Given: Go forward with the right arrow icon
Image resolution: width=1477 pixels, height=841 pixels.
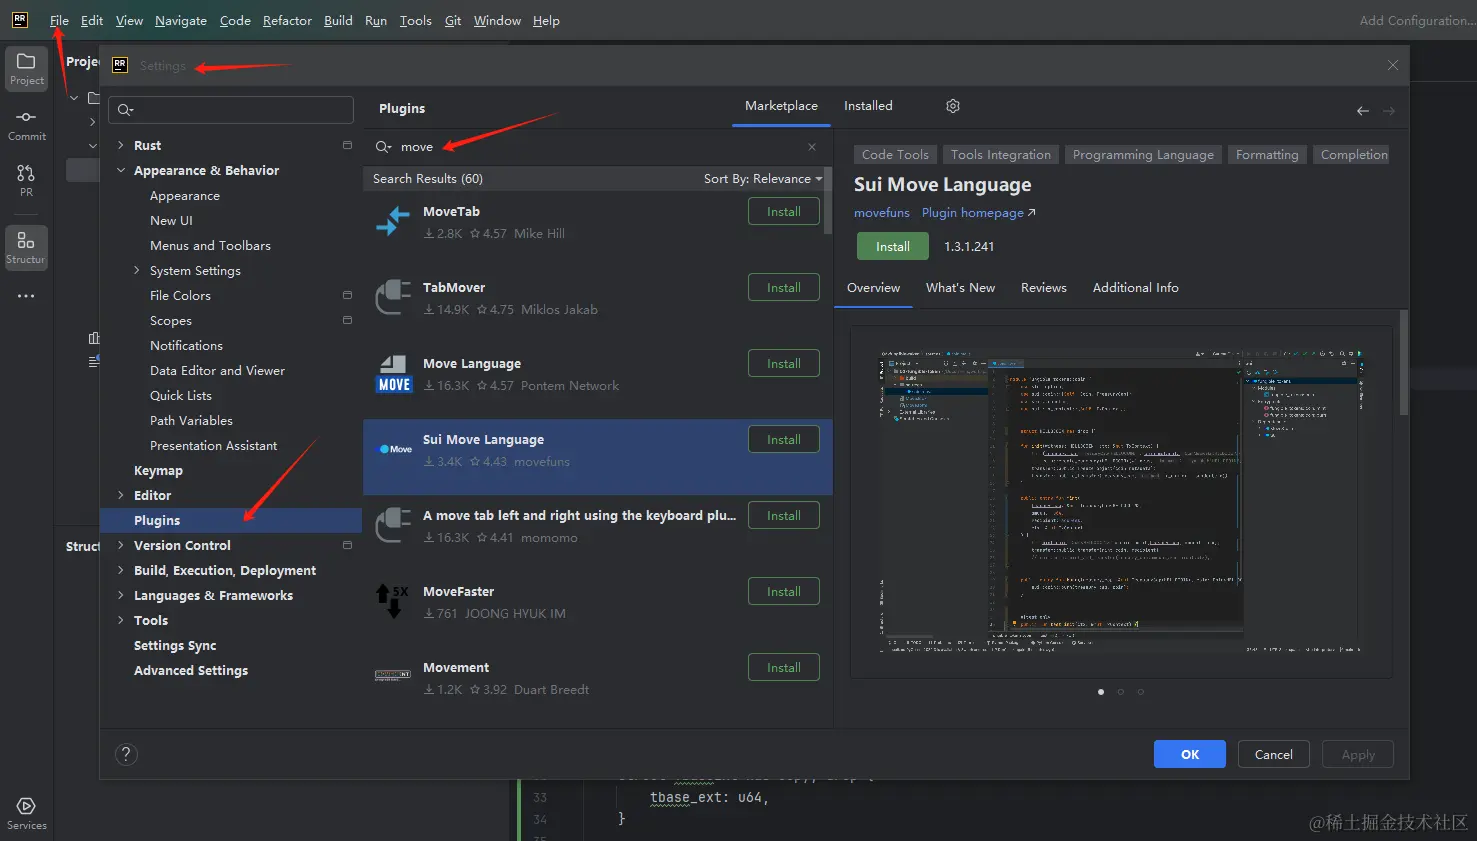Looking at the screenshot, I should pos(1389,111).
